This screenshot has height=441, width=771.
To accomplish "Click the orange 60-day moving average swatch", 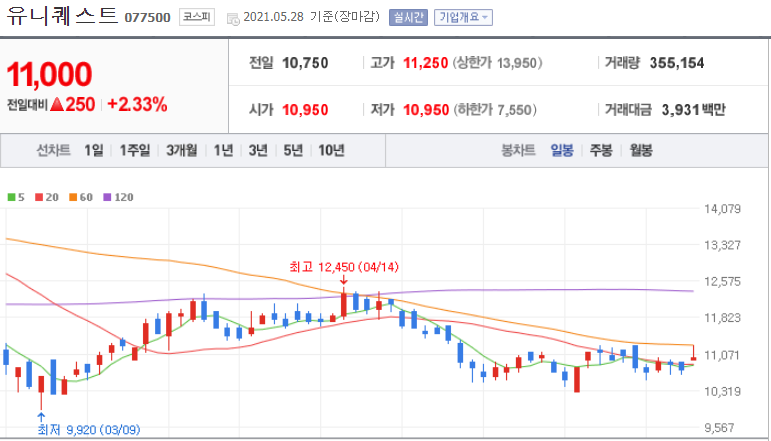I will click(x=73, y=197).
